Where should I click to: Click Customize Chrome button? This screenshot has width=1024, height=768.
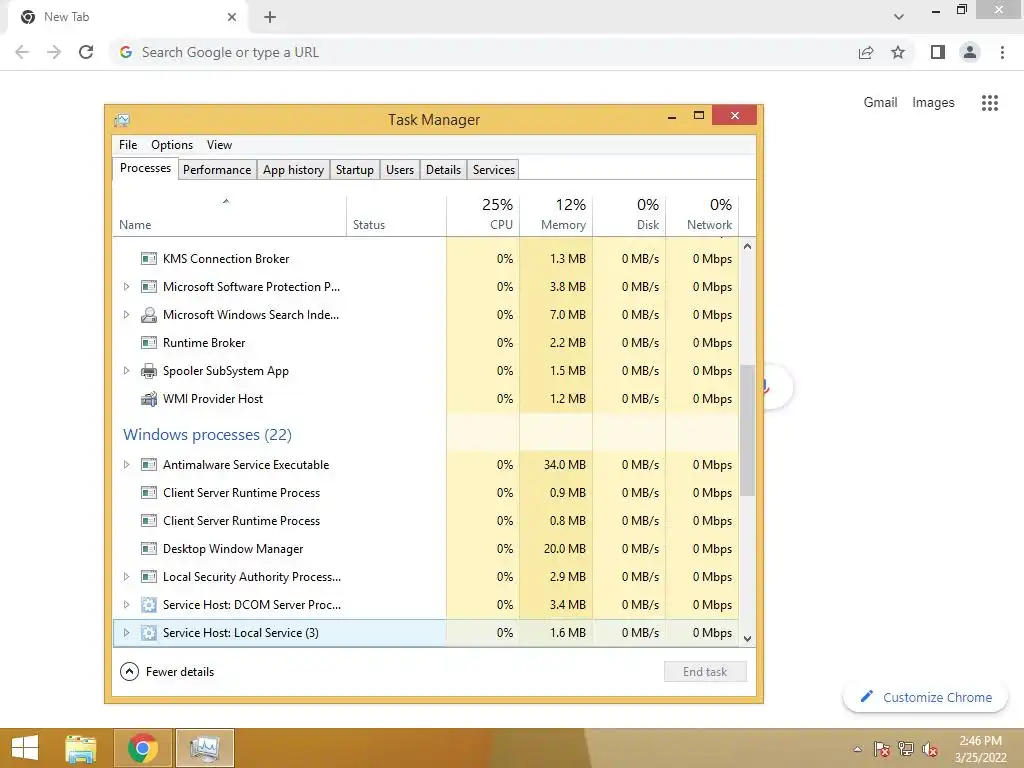point(925,697)
